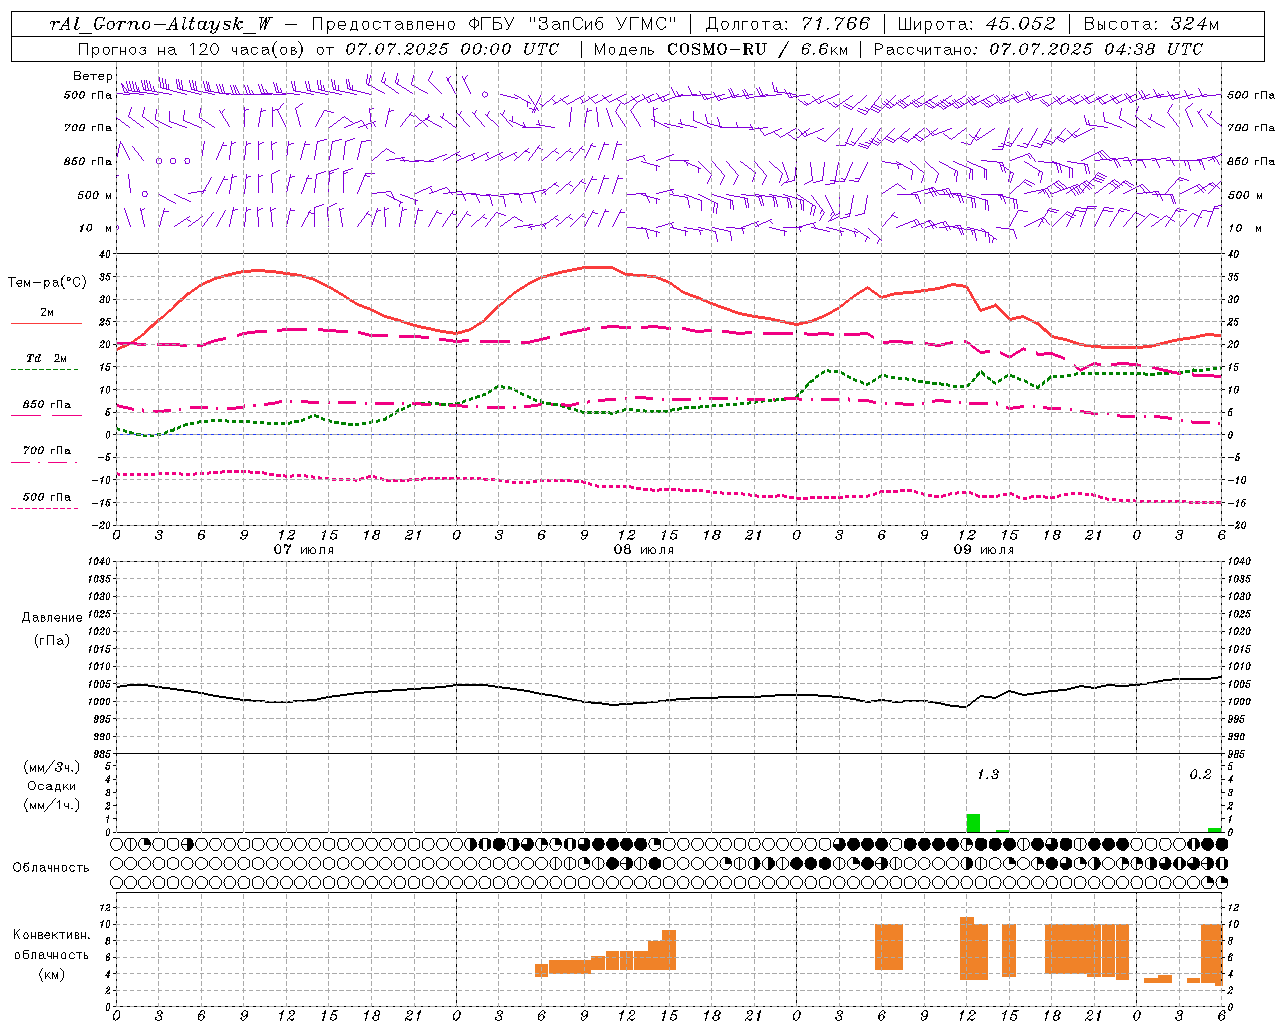Click the (мм/3ч.) precipitation unit label
This screenshot has height=1024, width=1280.
coord(52,767)
